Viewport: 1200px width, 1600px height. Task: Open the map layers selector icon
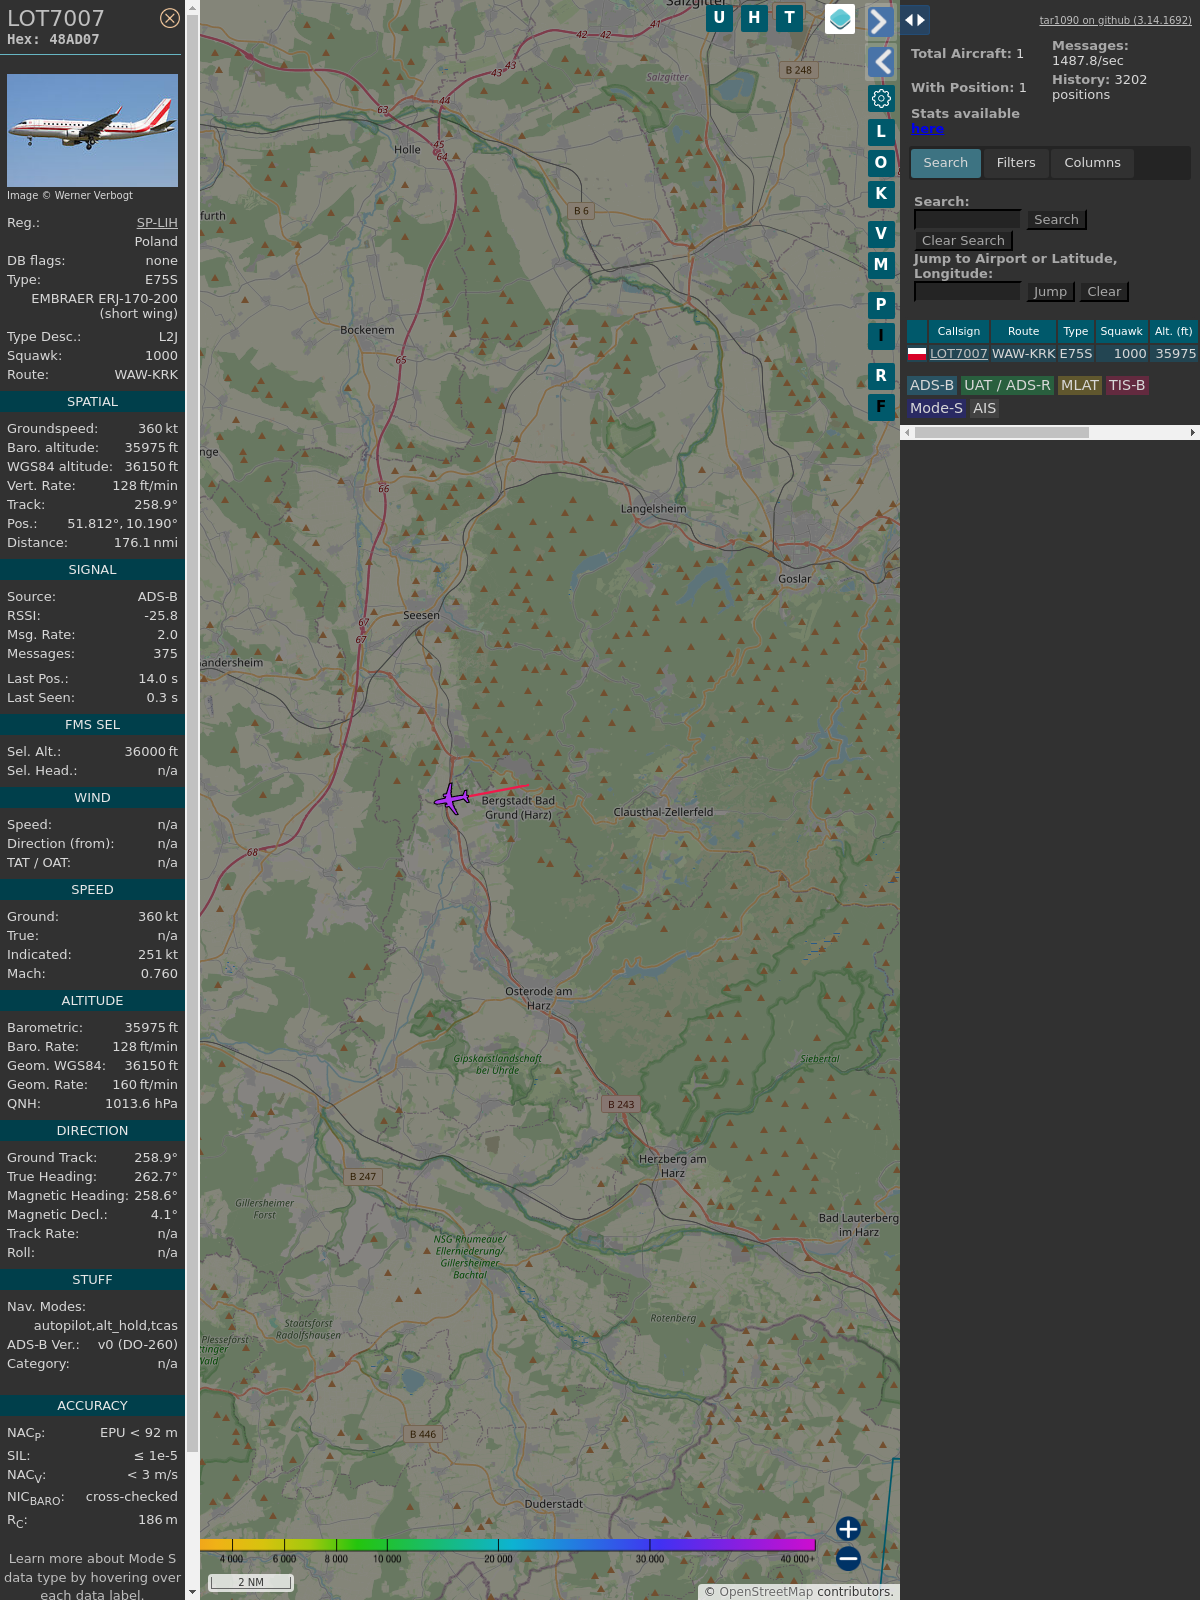(x=840, y=19)
